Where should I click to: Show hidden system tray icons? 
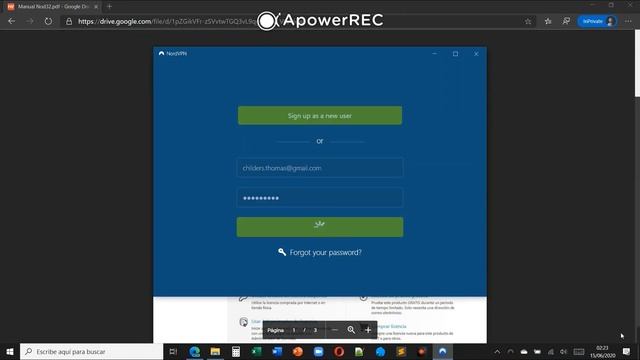497,351
